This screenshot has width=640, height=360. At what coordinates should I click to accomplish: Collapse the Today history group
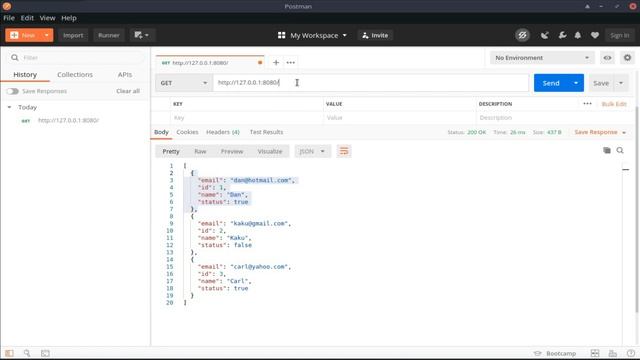pos(9,107)
